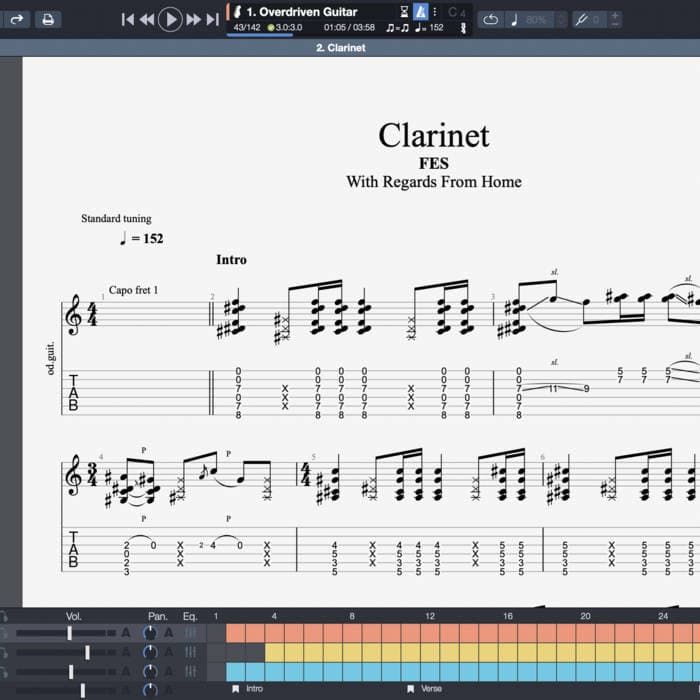Screen dimensions: 700x700
Task: Click the album text 'With Regards From Home'
Action: (x=434, y=182)
